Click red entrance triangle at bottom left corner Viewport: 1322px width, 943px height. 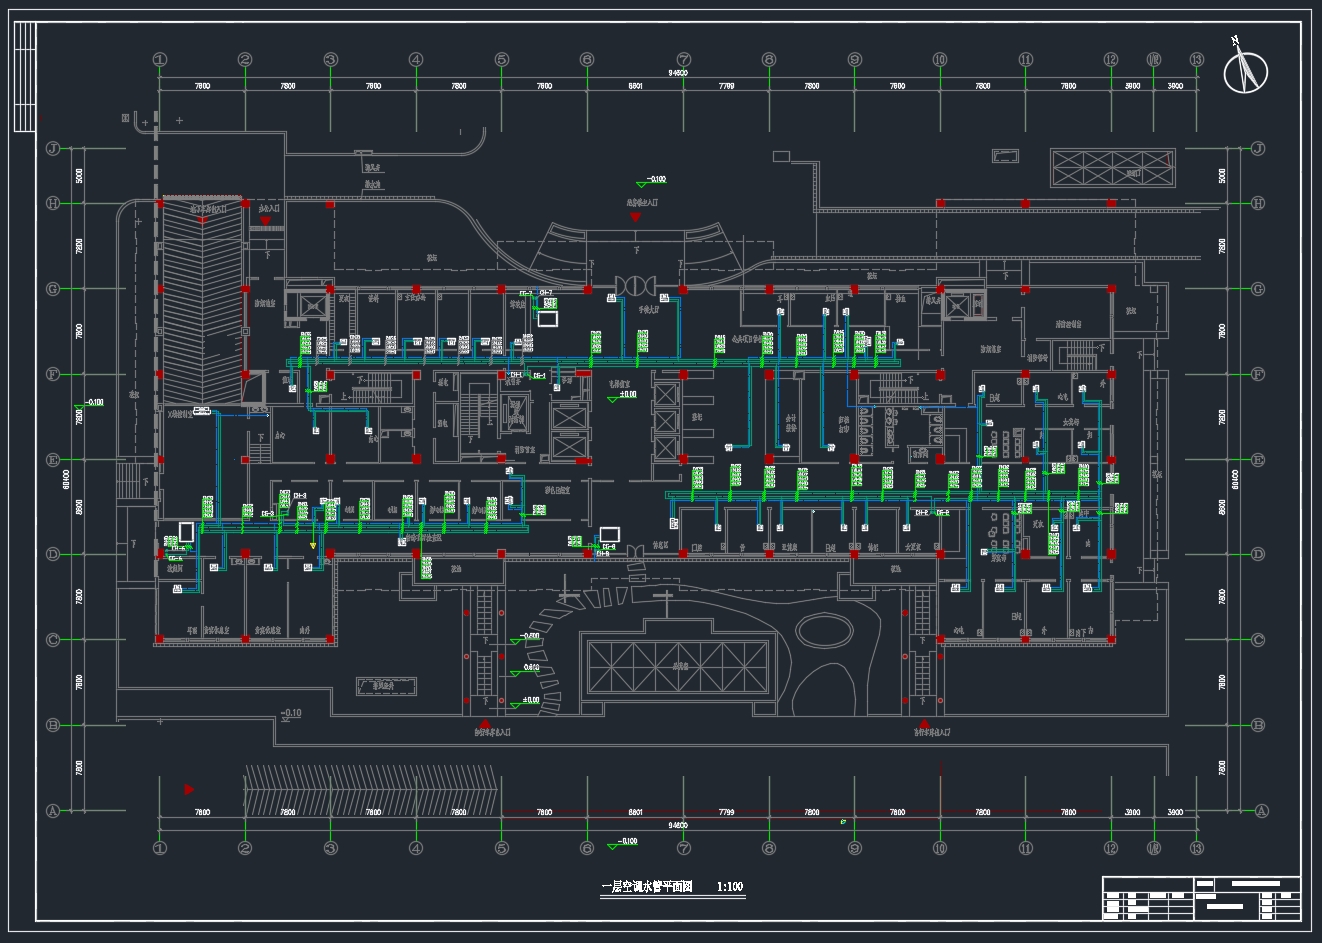click(189, 790)
